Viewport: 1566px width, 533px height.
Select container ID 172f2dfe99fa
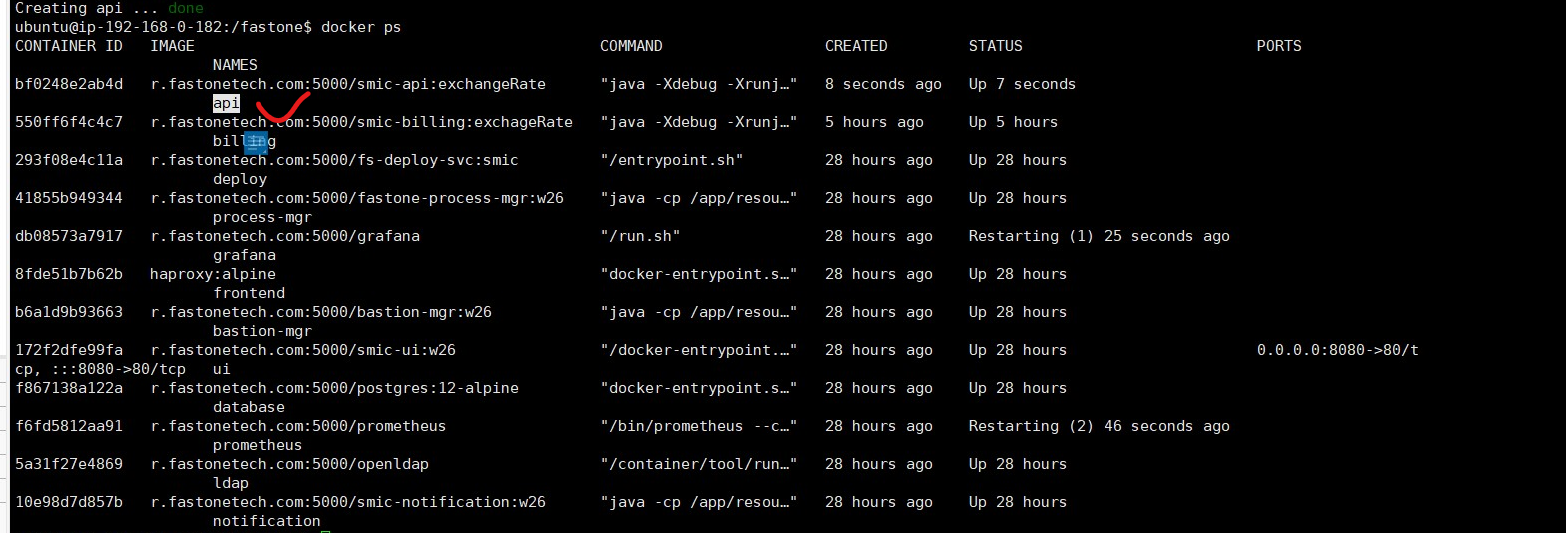pyautogui.click(x=69, y=350)
